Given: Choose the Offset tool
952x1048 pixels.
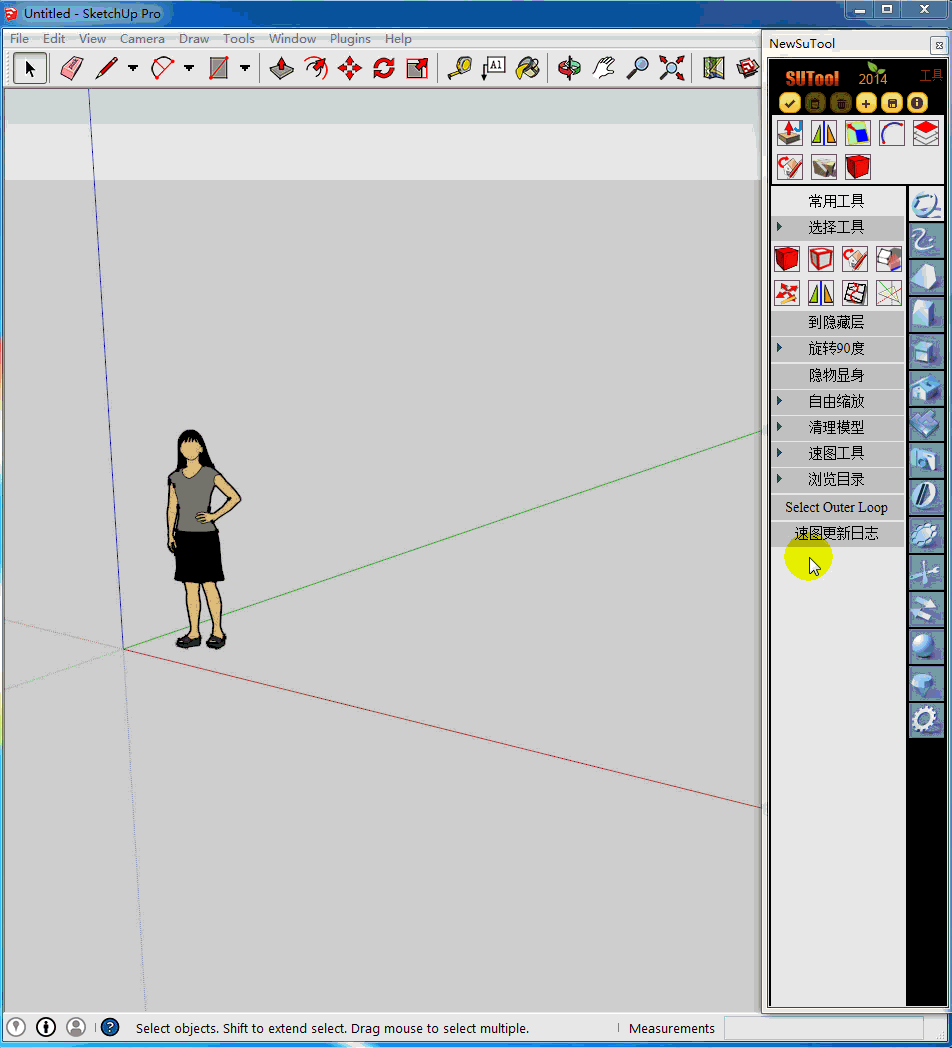Looking at the screenshot, I should [x=316, y=68].
